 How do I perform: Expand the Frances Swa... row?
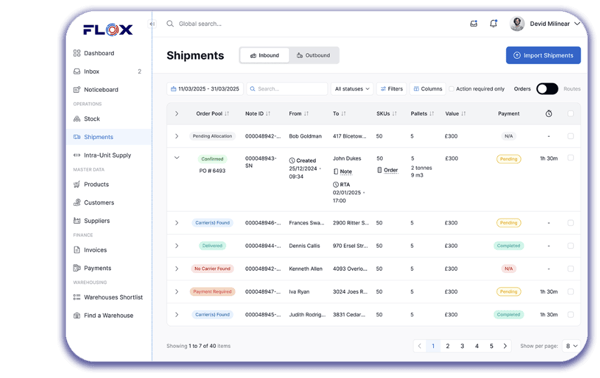(176, 223)
